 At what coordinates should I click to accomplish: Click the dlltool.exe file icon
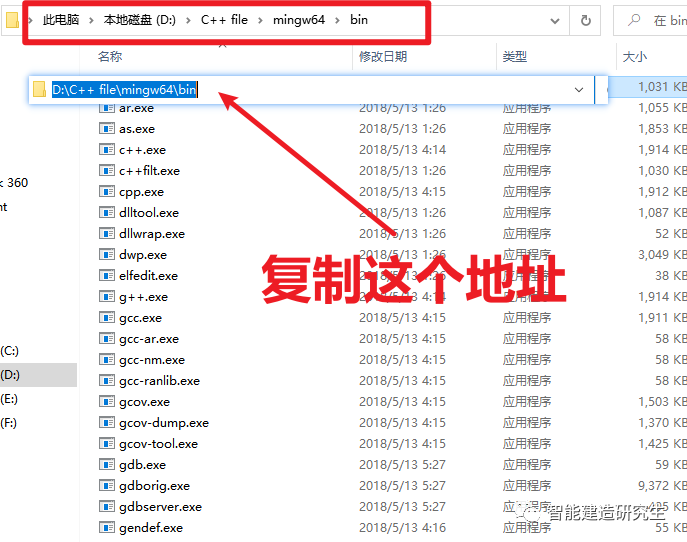106,213
